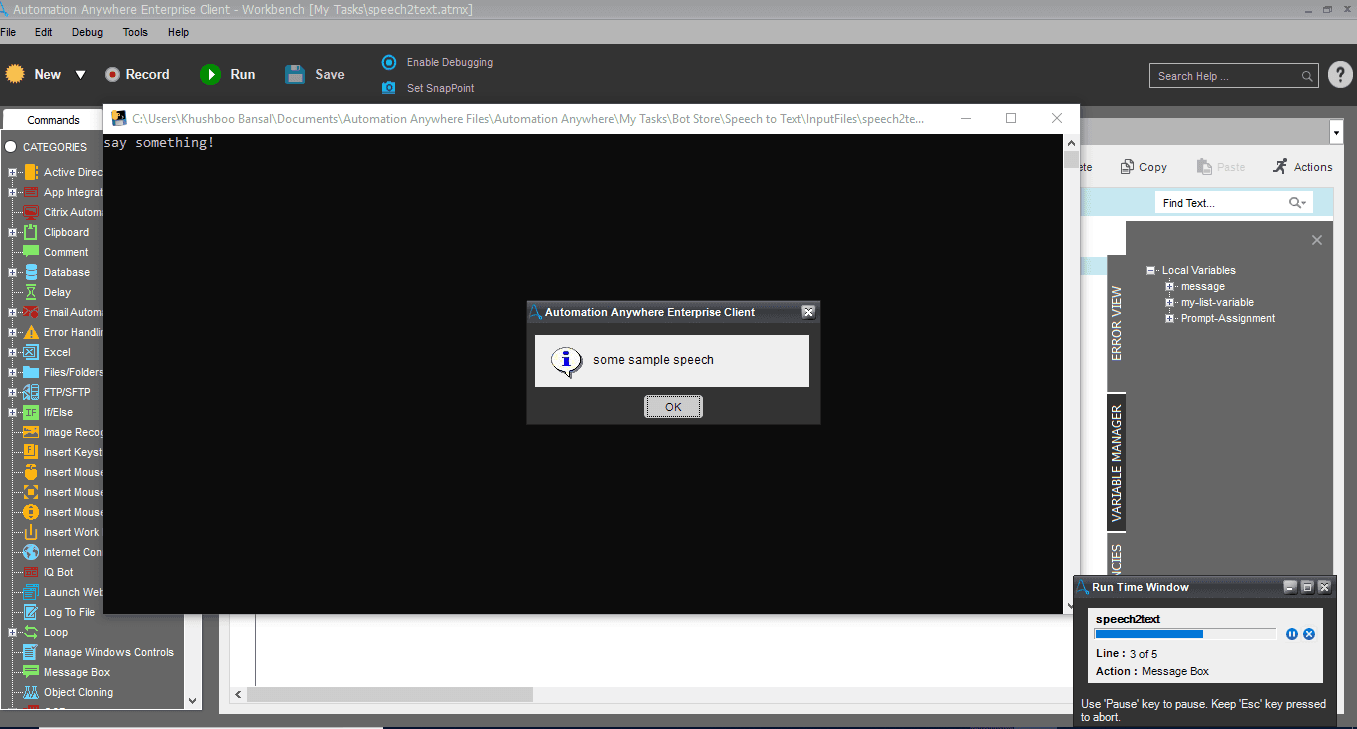Expand the Prompt-Assignment variable node
The width and height of the screenshot is (1357, 729).
click(x=1170, y=318)
